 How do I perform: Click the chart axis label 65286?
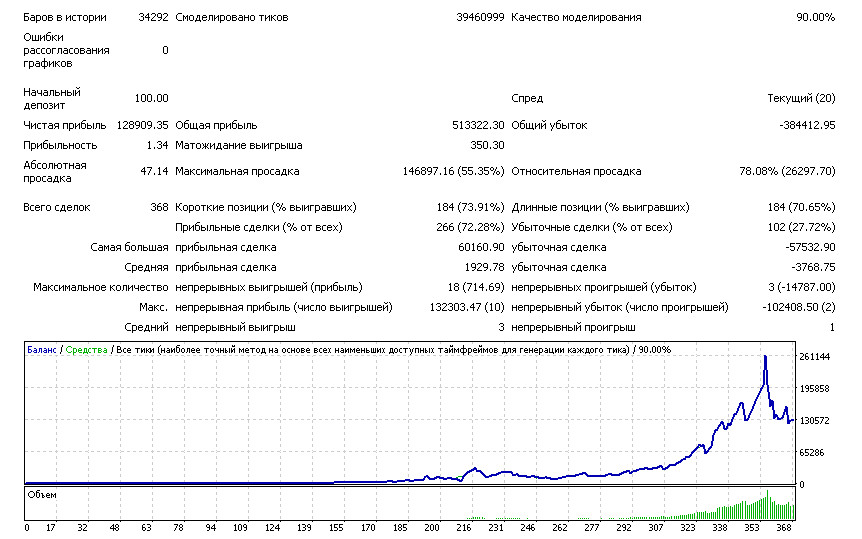[811, 453]
